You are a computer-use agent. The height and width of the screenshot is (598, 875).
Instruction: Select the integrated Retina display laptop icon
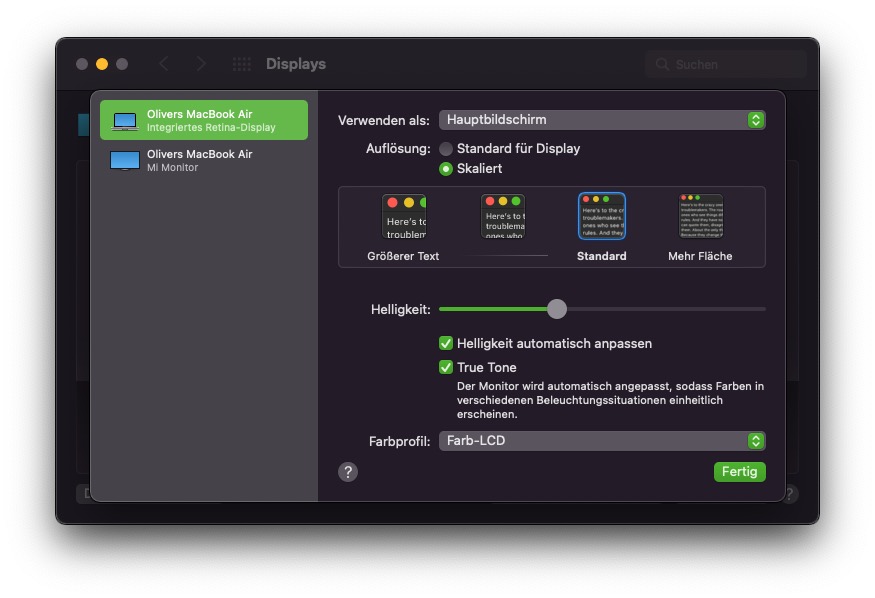click(125, 121)
